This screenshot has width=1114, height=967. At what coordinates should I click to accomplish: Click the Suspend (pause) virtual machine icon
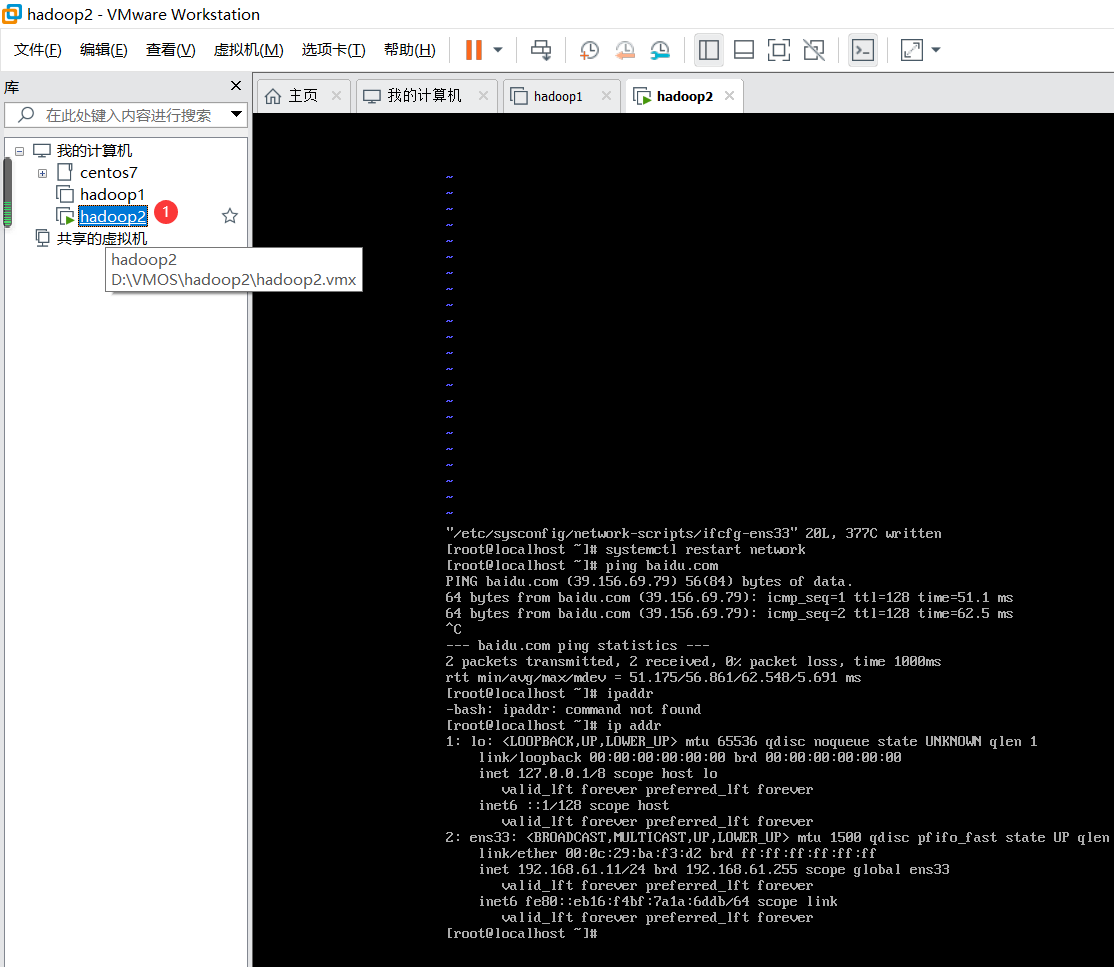474,50
